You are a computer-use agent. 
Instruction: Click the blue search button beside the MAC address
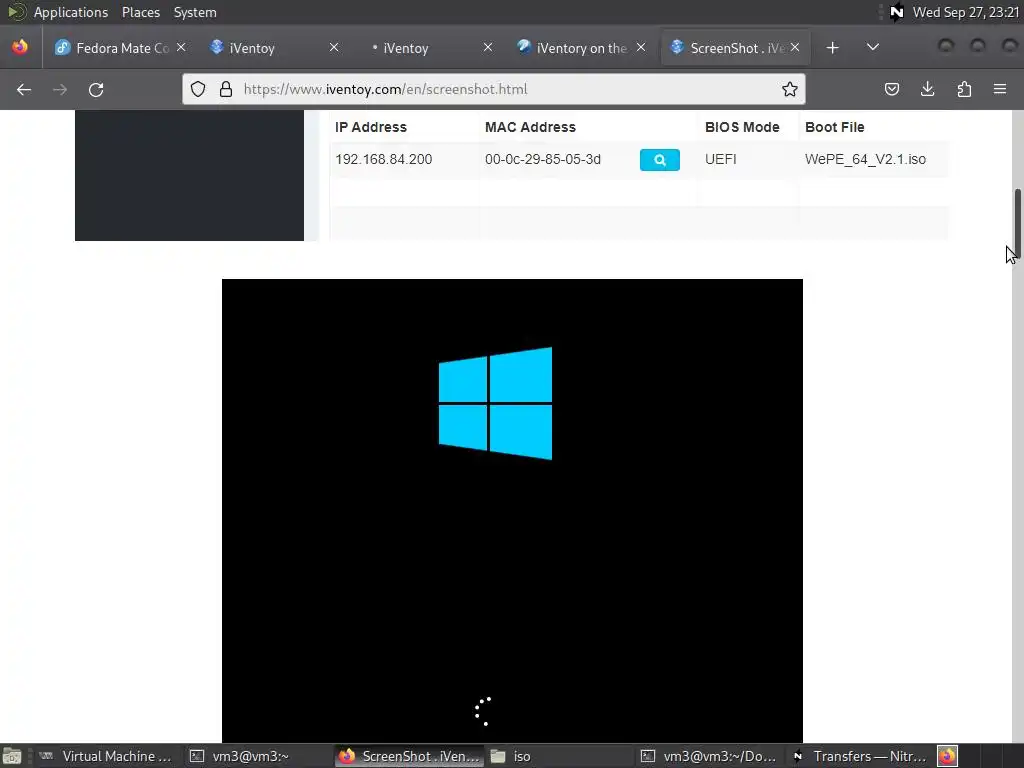[x=660, y=160]
